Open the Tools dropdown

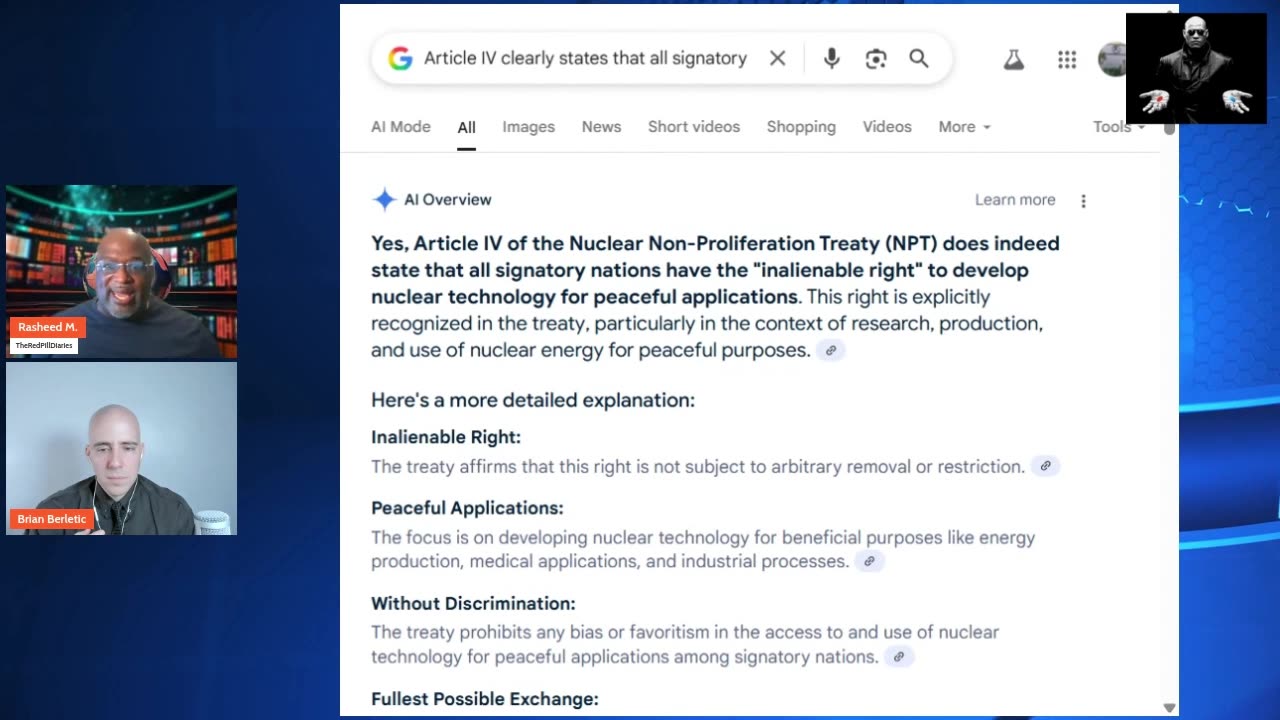[x=1118, y=127]
